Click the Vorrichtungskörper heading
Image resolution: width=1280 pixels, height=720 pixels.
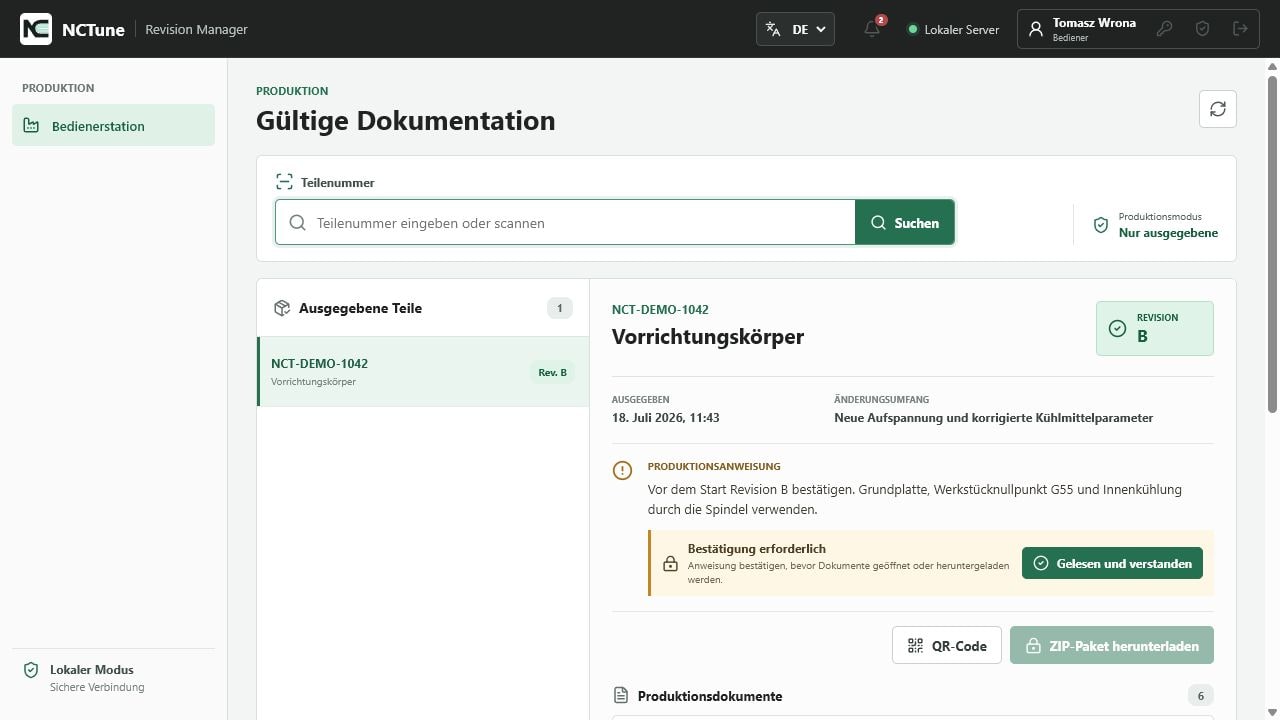pyautogui.click(x=708, y=336)
